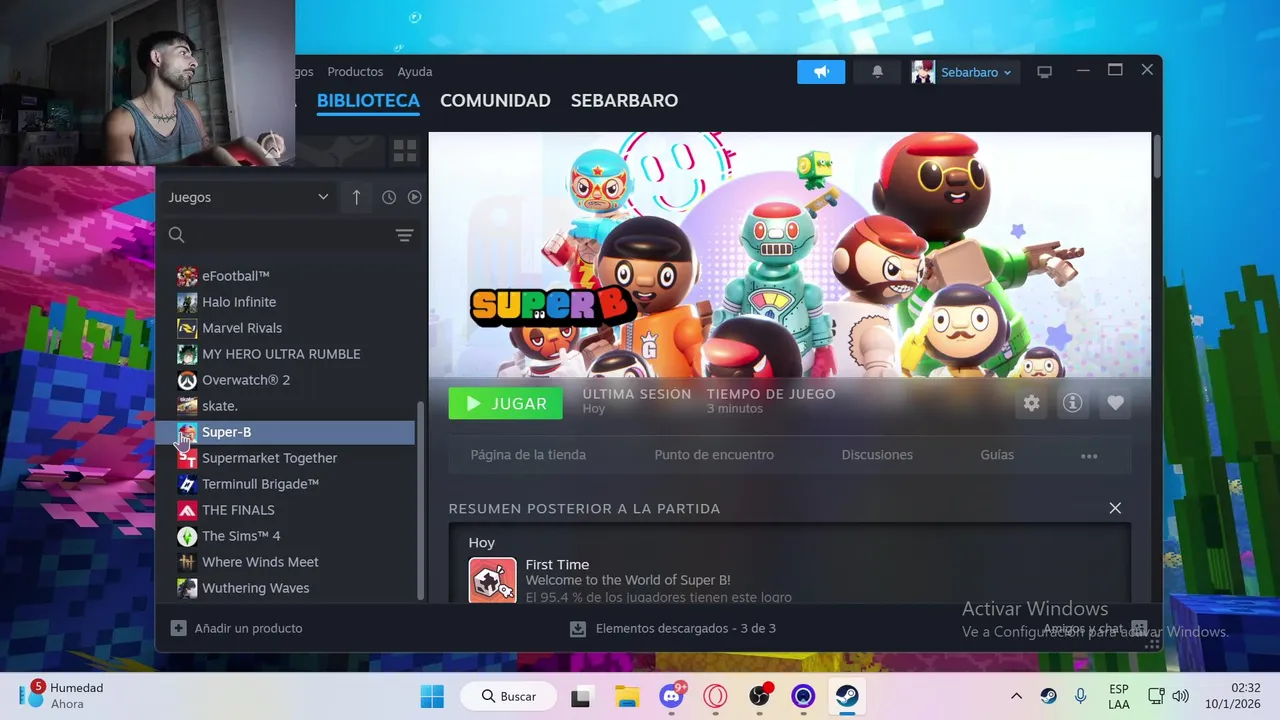The height and width of the screenshot is (720, 1280).
Task: Go to SEBARBARO profile tab
Action: [624, 100]
